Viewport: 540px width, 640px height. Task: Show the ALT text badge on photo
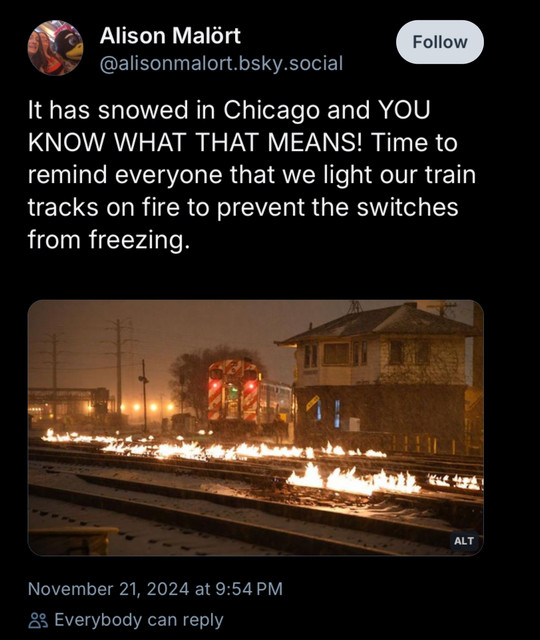coord(464,541)
